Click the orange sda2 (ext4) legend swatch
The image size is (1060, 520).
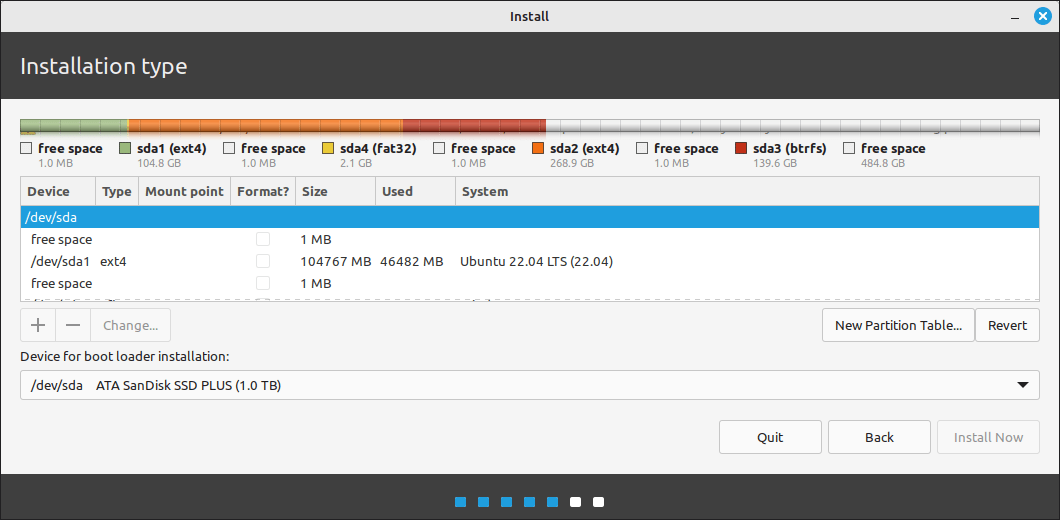(x=538, y=148)
